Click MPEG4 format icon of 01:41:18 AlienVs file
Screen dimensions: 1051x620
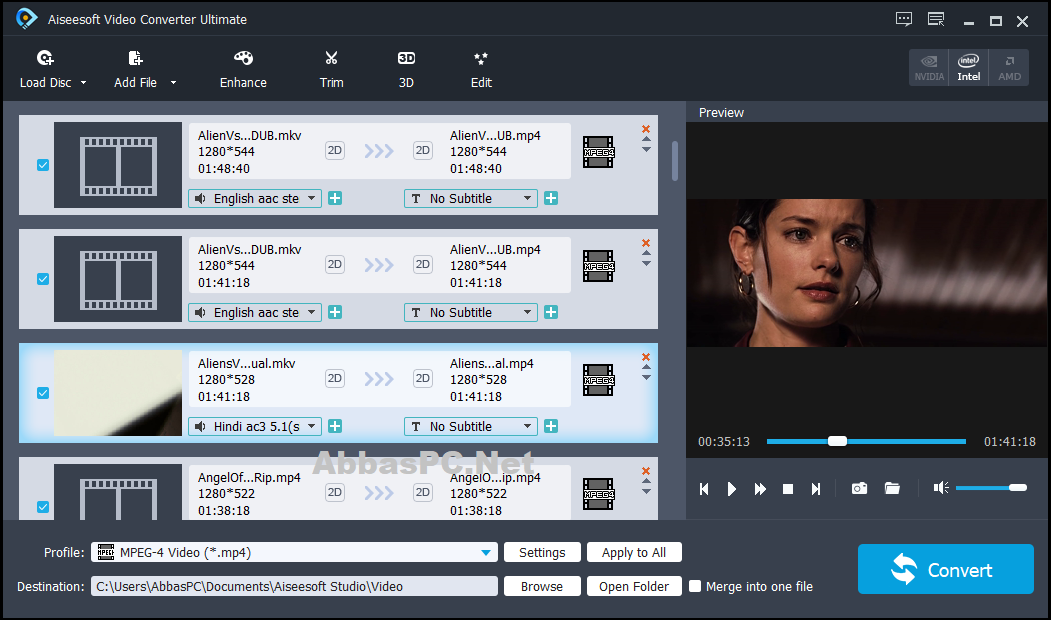(598, 266)
